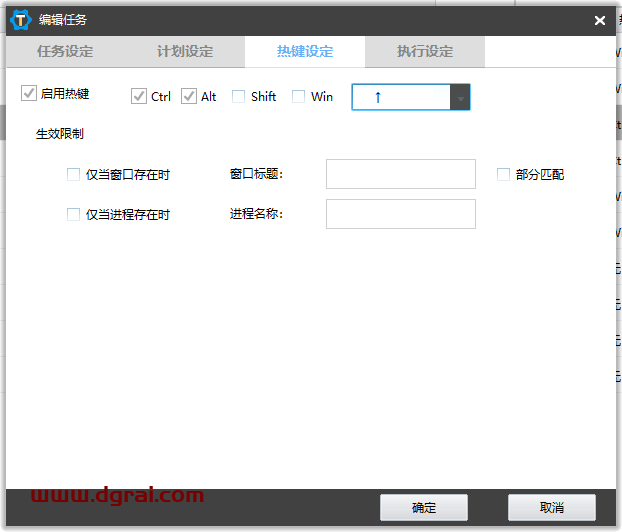Click the app logo in the title bar
This screenshot has height=532, width=622.
[21, 20]
